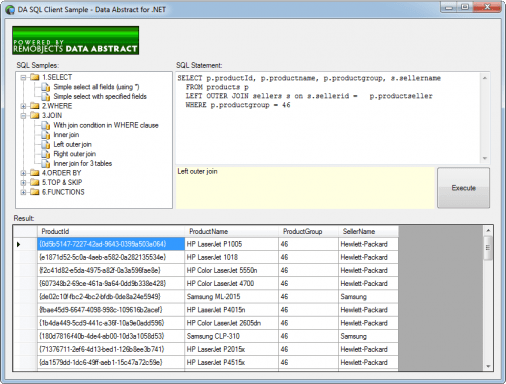Click the application icon in title bar

point(10,10)
